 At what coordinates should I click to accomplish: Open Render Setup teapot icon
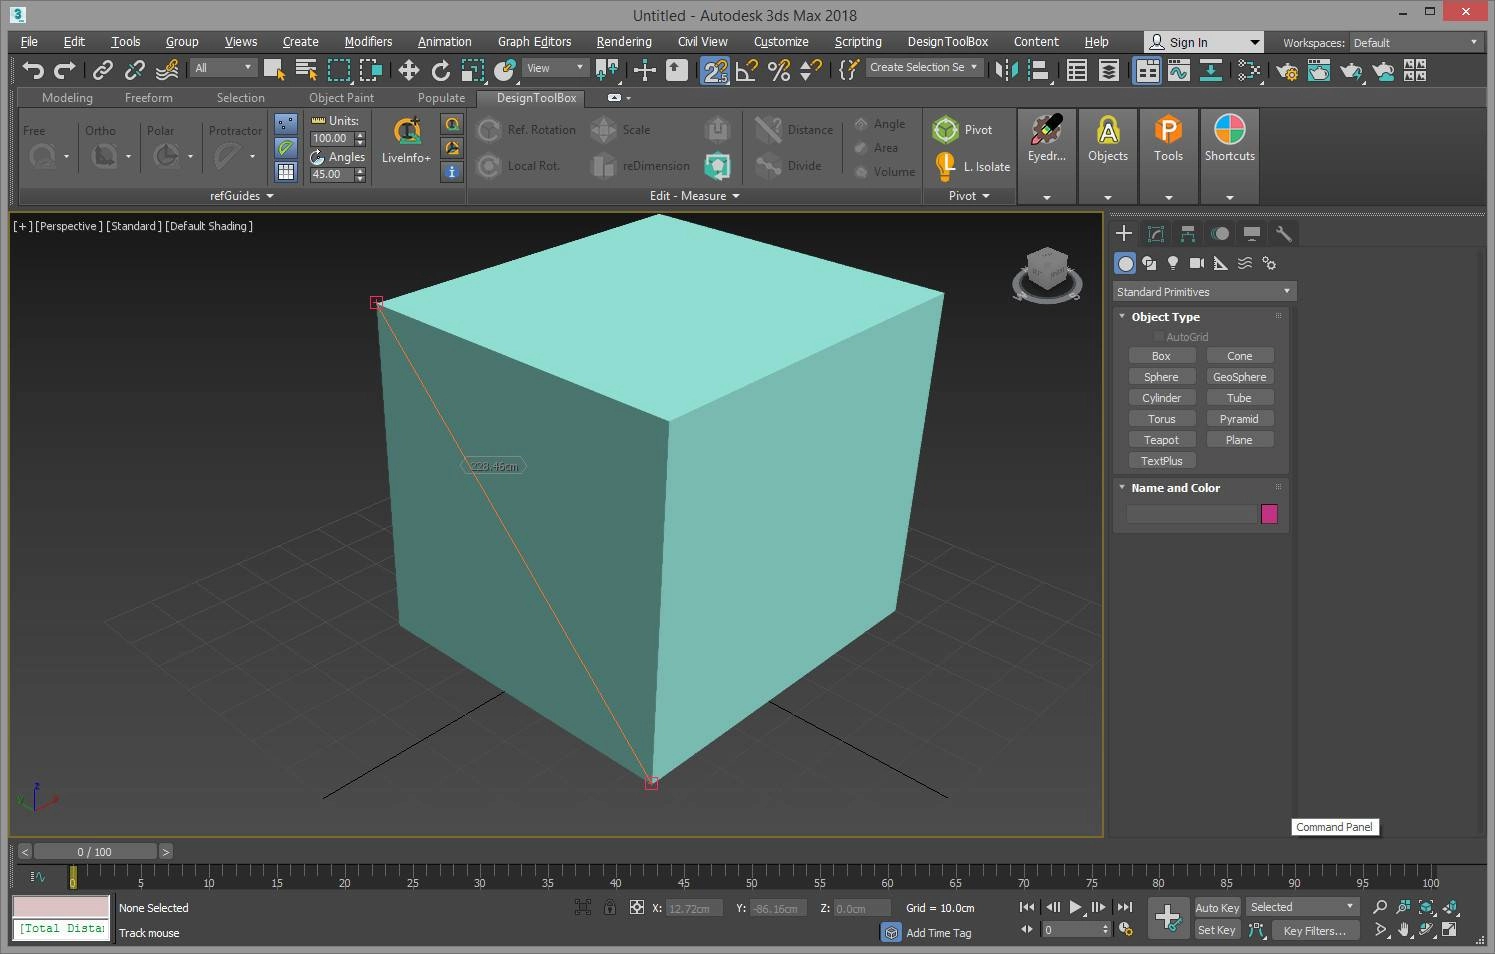pos(1287,70)
